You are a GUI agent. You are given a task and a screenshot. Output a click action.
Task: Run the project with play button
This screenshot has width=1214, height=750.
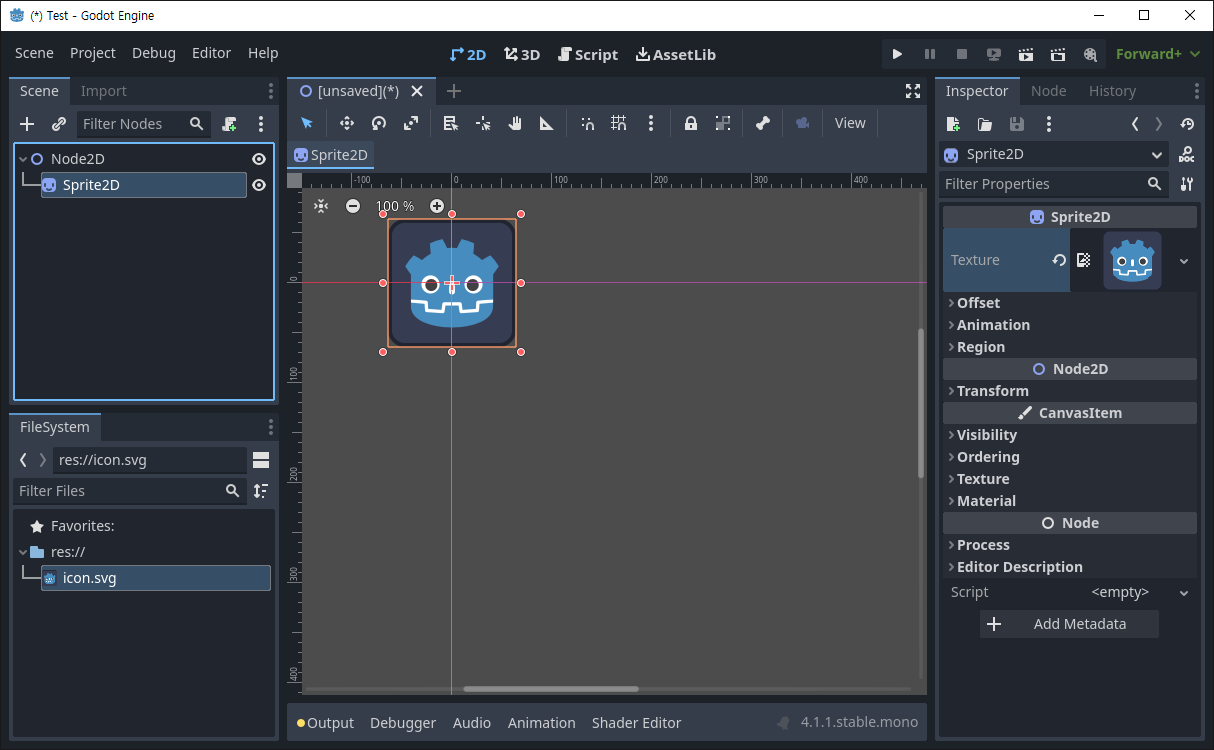(x=897, y=54)
